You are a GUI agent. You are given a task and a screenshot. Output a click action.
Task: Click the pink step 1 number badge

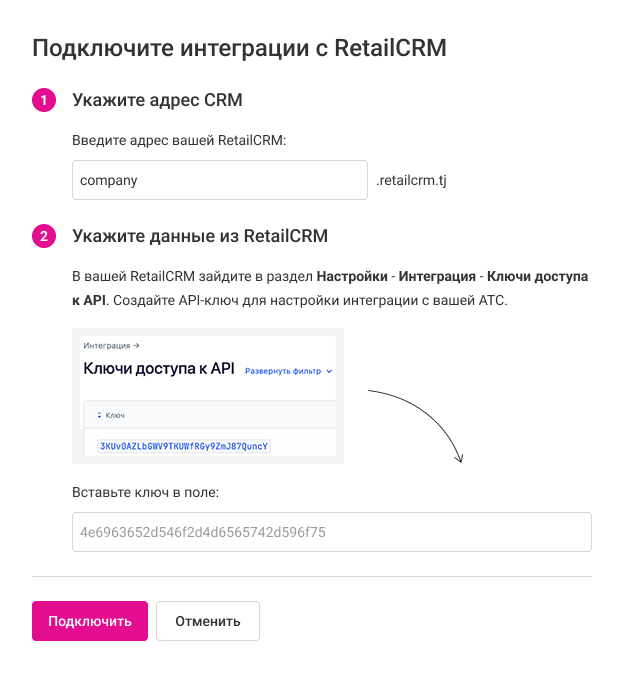(44, 100)
